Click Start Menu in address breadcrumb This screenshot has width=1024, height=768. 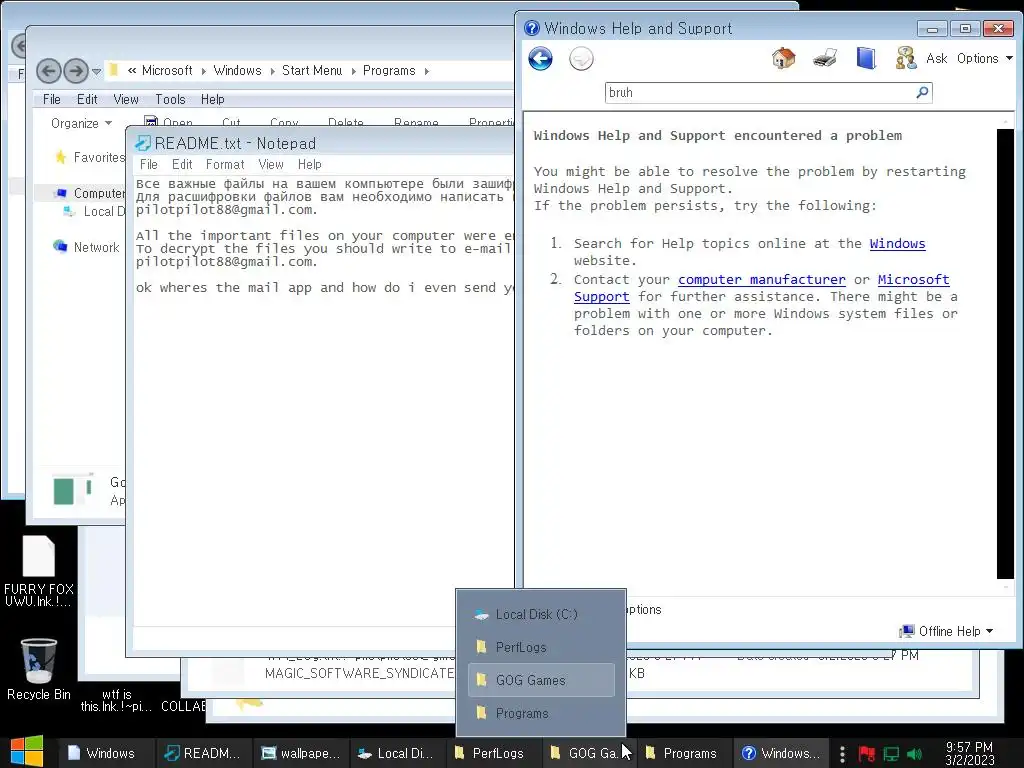(x=312, y=71)
